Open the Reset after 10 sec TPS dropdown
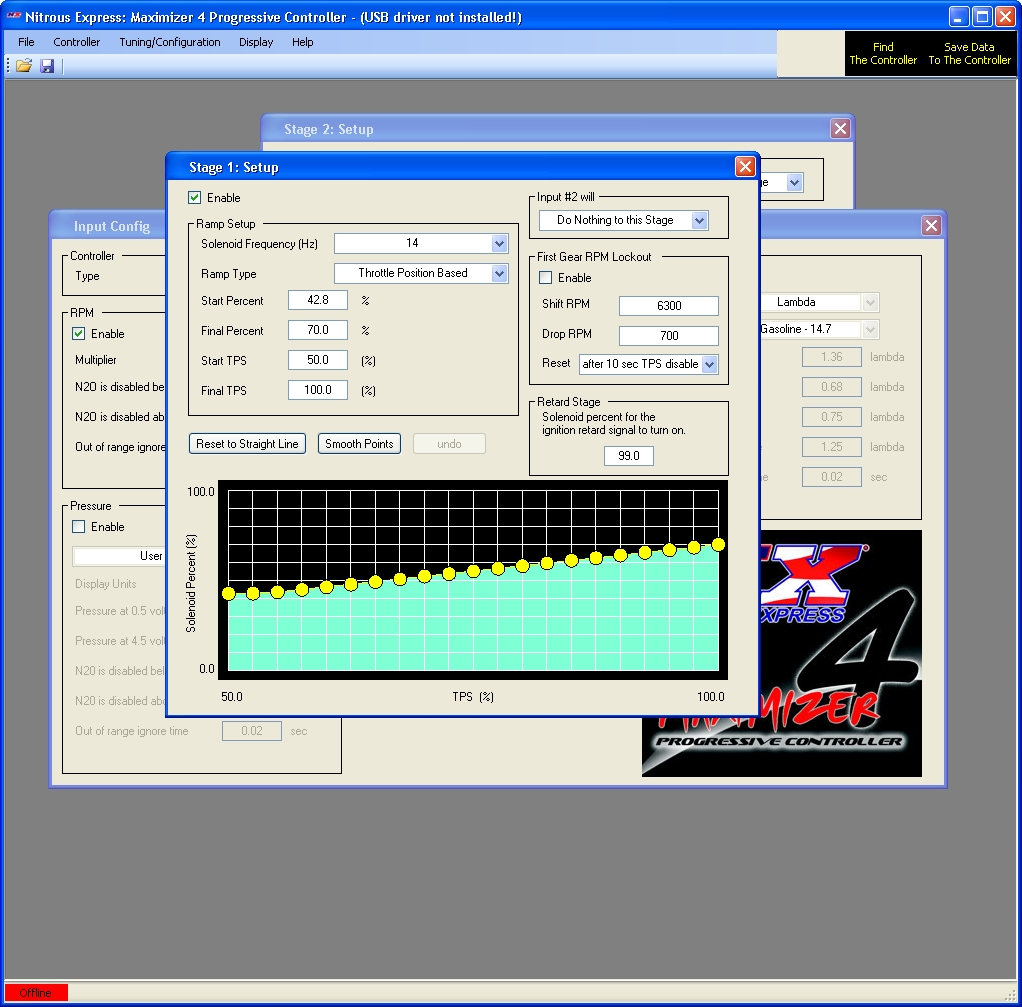Viewport: 1022px width, 1007px height. click(710, 364)
